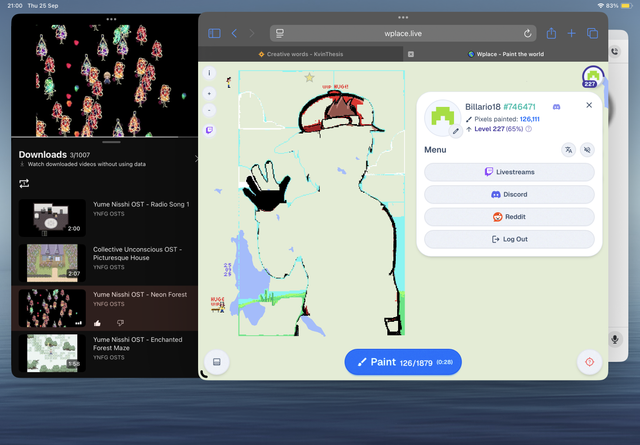Viewport: 640px width, 445px height.
Task: Show the Safari tab overview
Action: 592,33
